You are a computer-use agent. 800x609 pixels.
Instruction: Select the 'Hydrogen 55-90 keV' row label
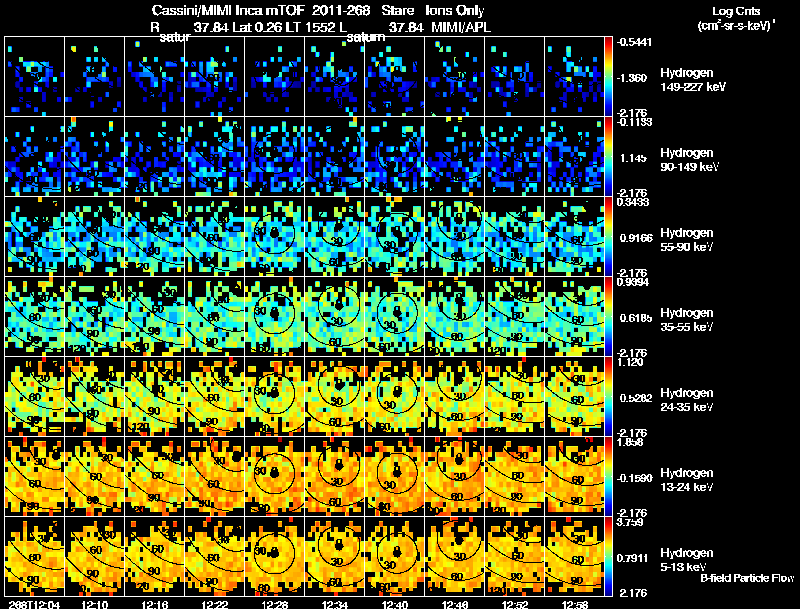687,240
